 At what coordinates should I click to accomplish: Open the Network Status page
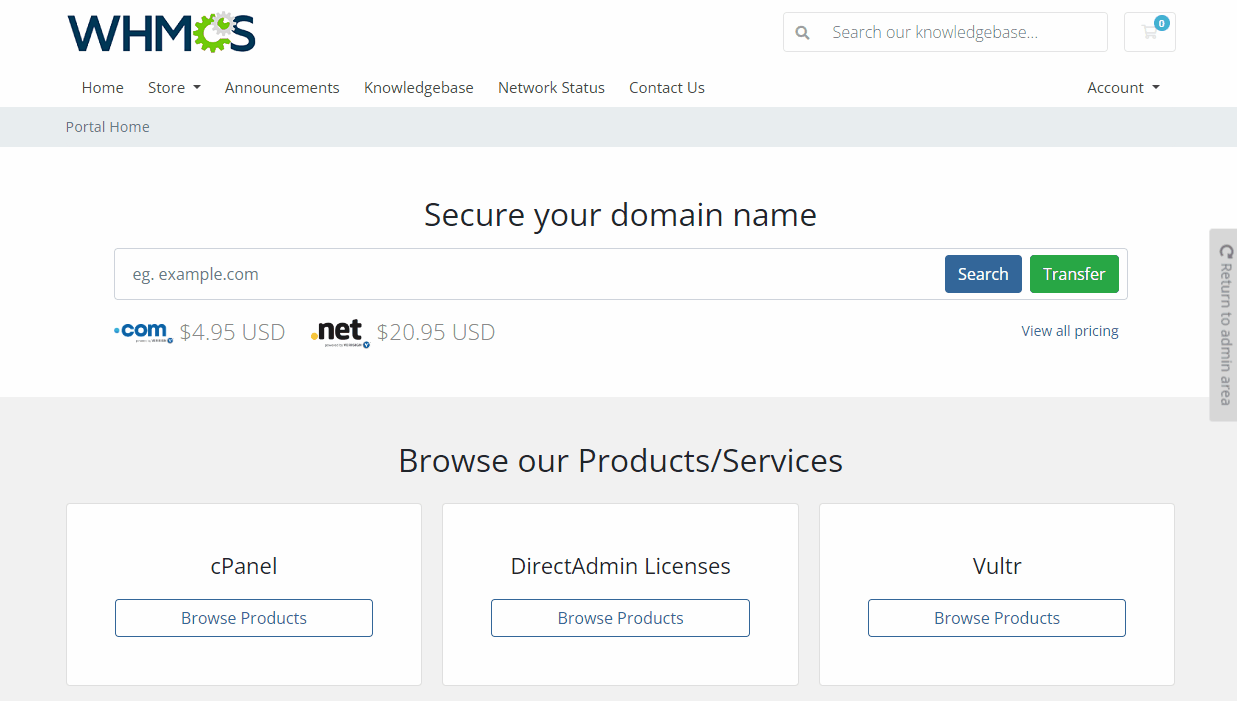tap(551, 88)
